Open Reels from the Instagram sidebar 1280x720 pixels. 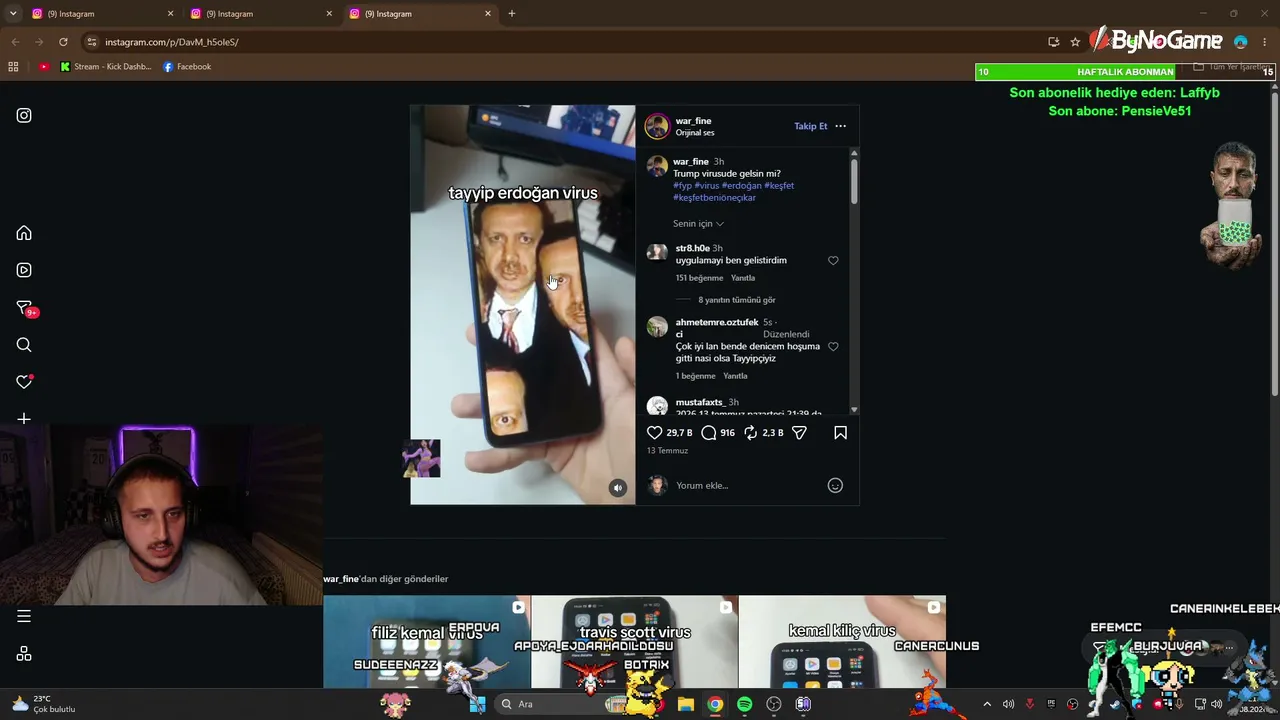click(24, 270)
